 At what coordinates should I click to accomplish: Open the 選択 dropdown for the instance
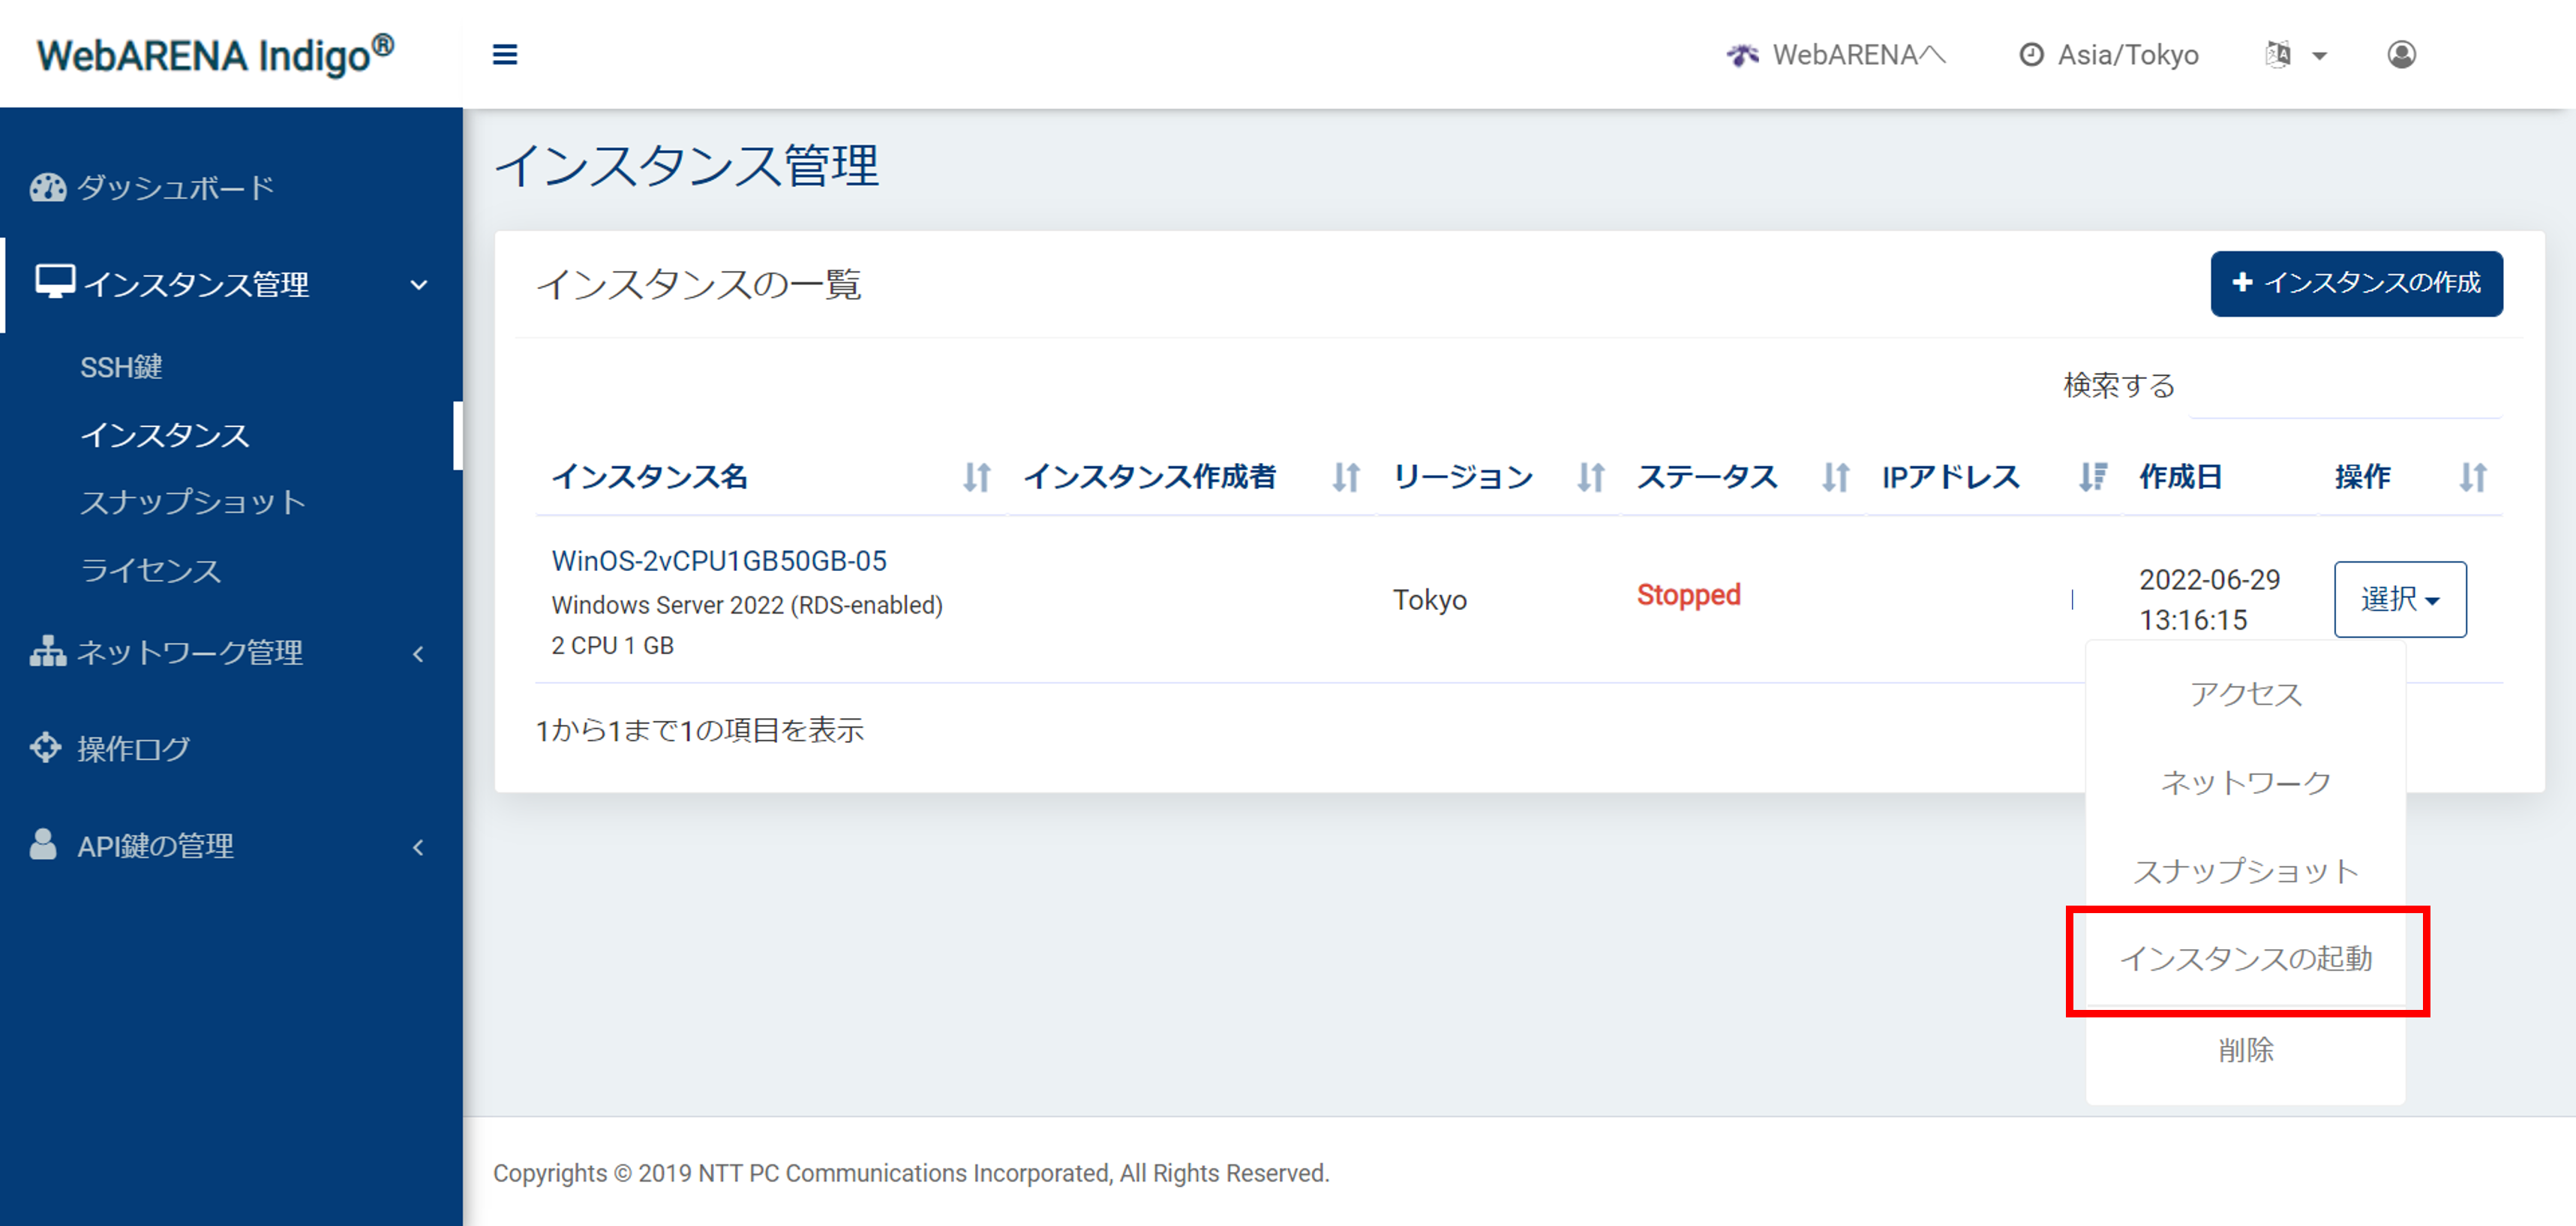(x=2400, y=599)
